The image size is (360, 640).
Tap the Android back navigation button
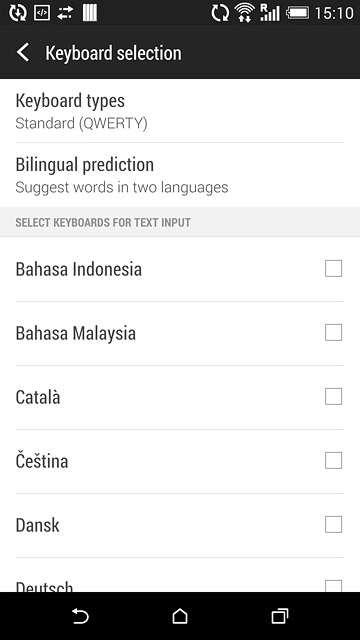coord(80,616)
